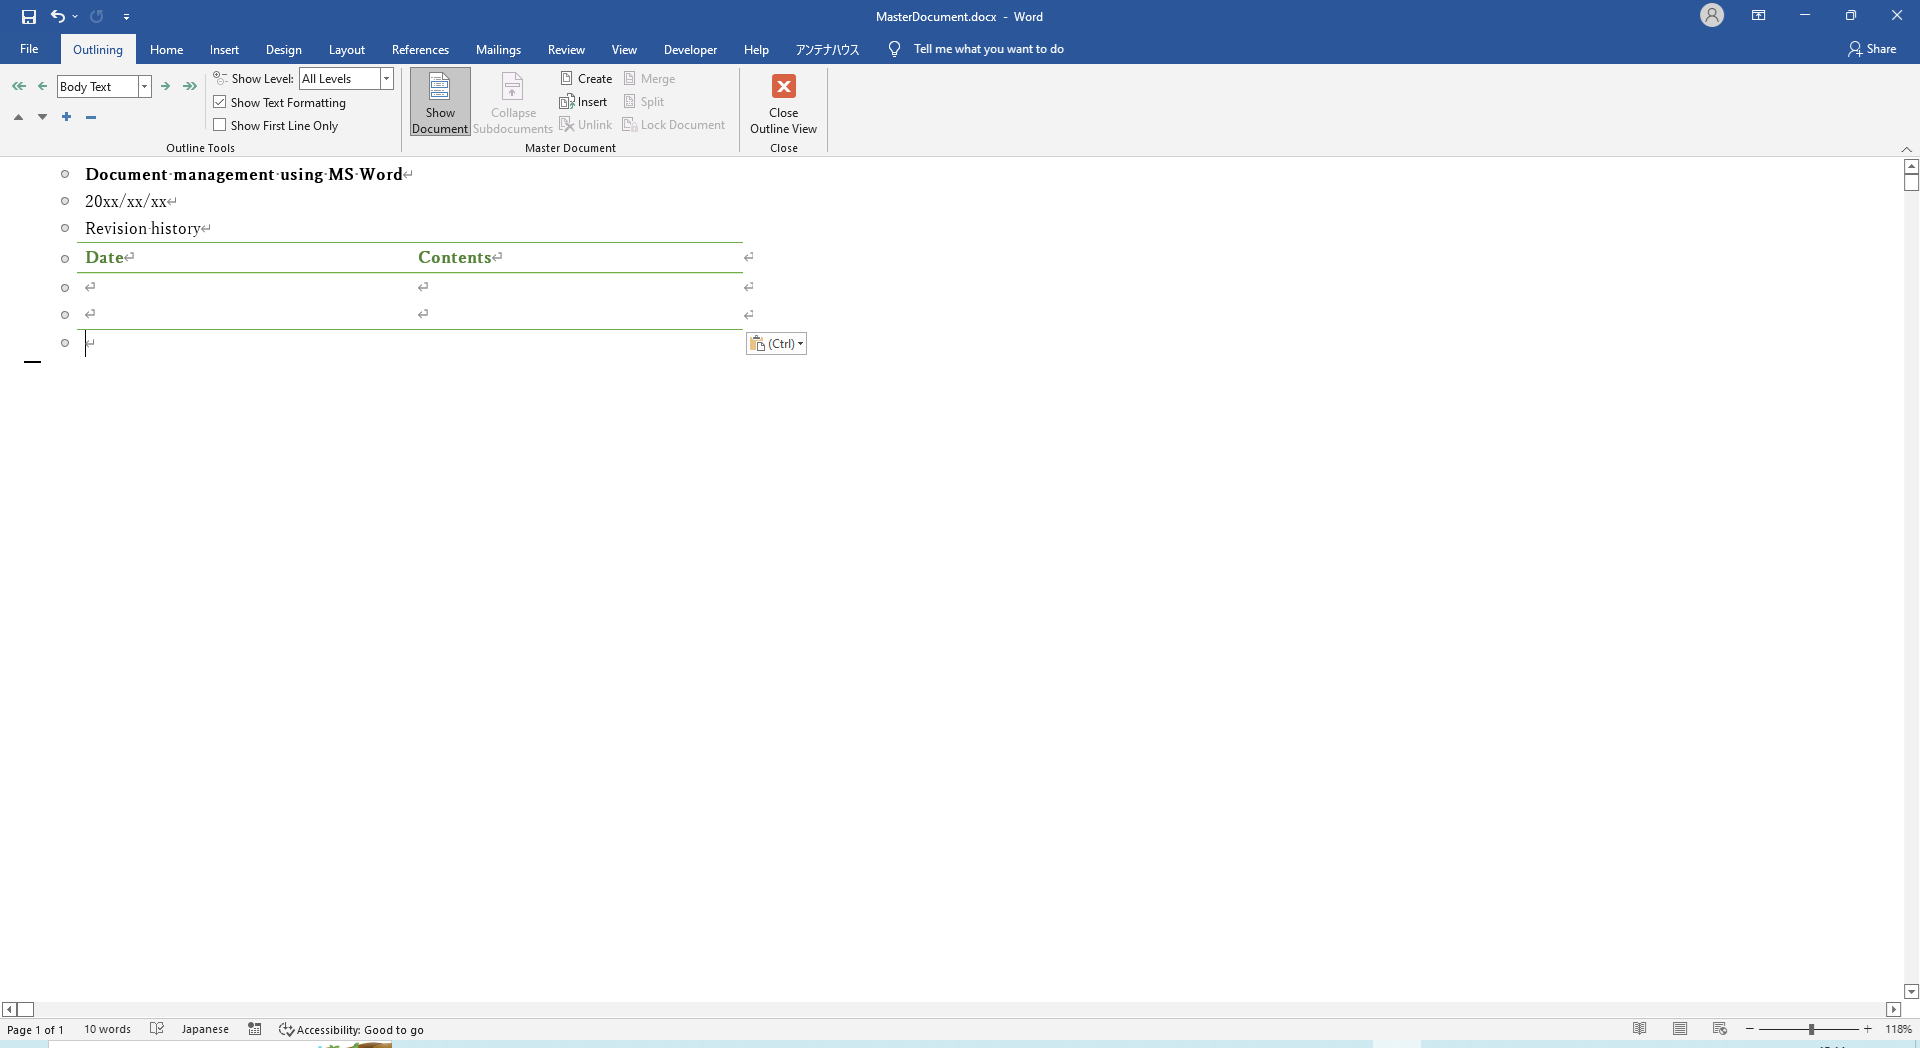Viewport: 1920px width, 1048px height.
Task: Click the Demote right arrow
Action: 166,86
